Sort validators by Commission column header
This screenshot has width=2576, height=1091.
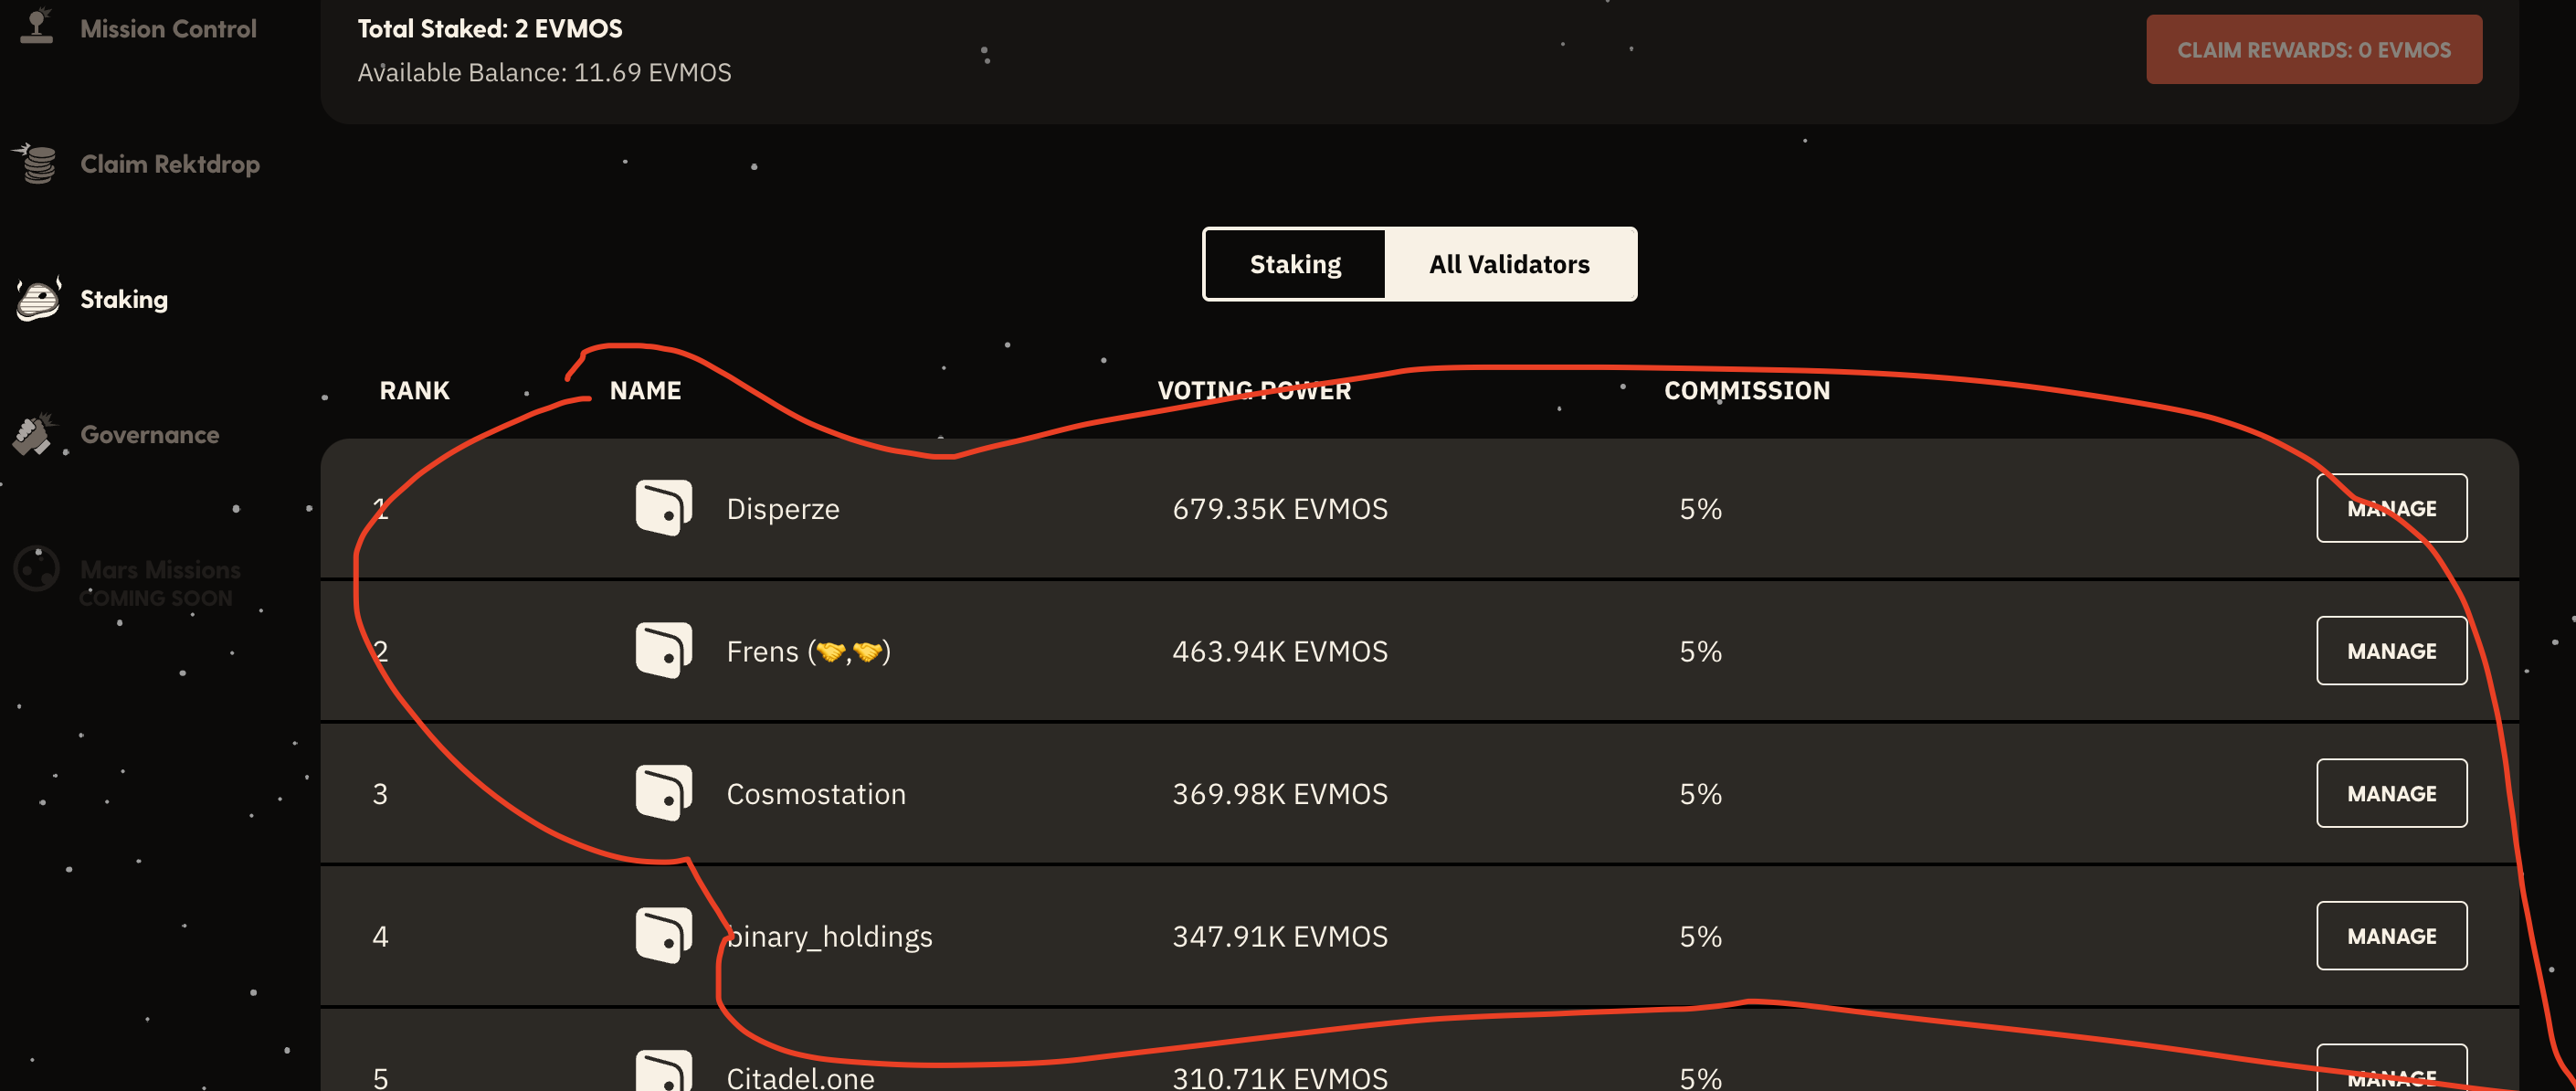tap(1747, 390)
